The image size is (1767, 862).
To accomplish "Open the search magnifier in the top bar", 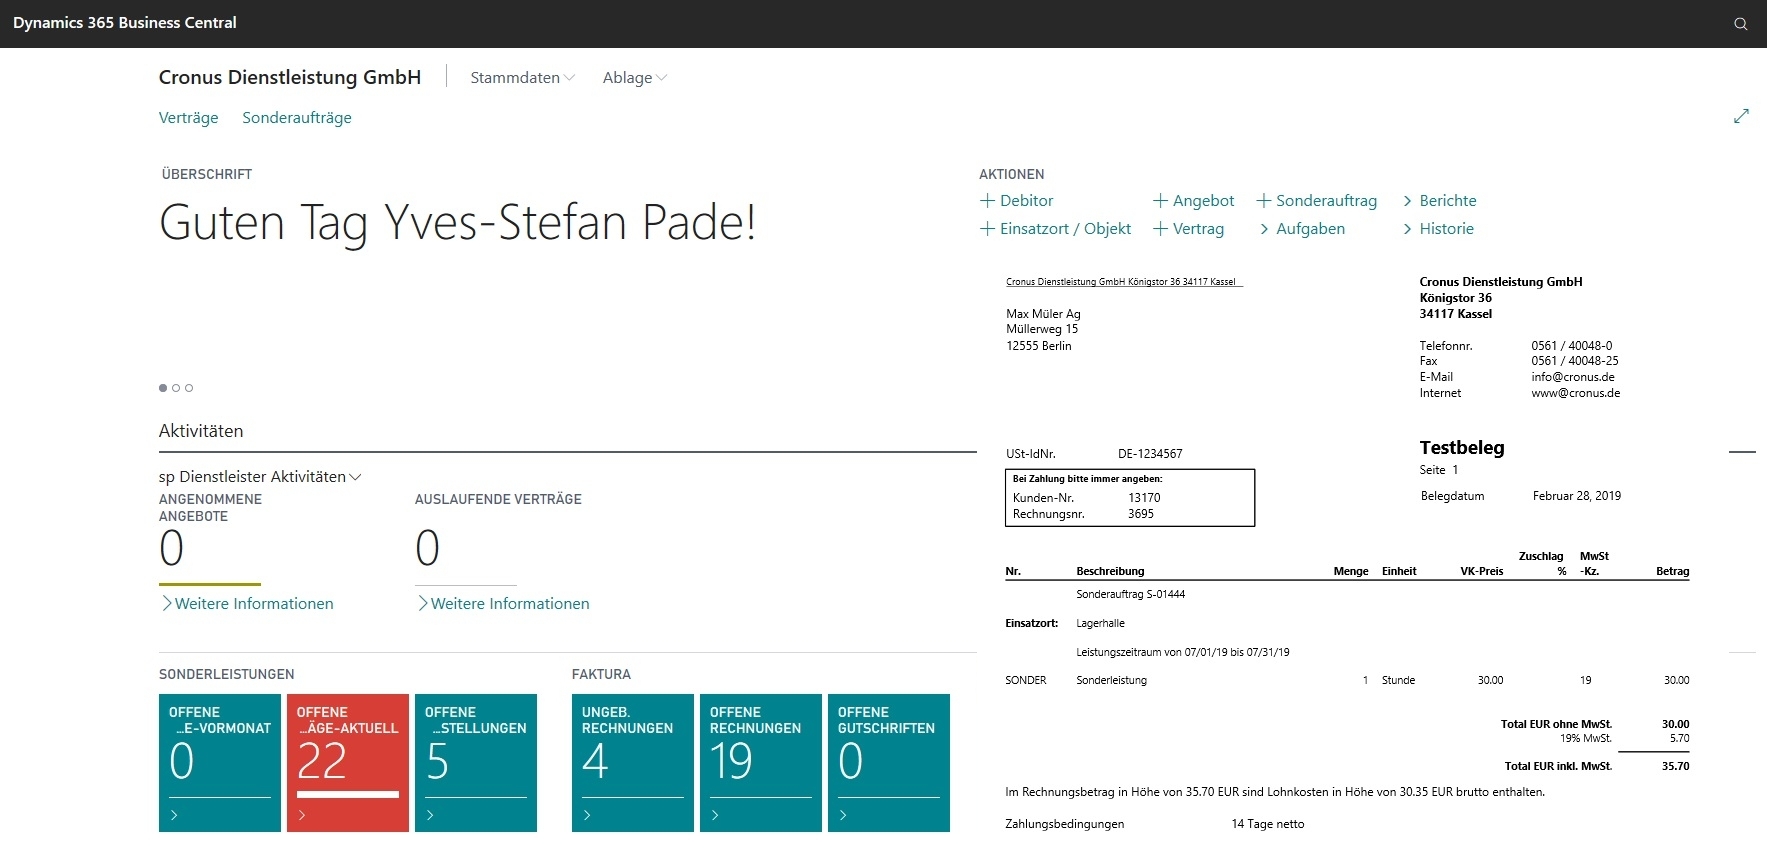I will [1741, 24].
